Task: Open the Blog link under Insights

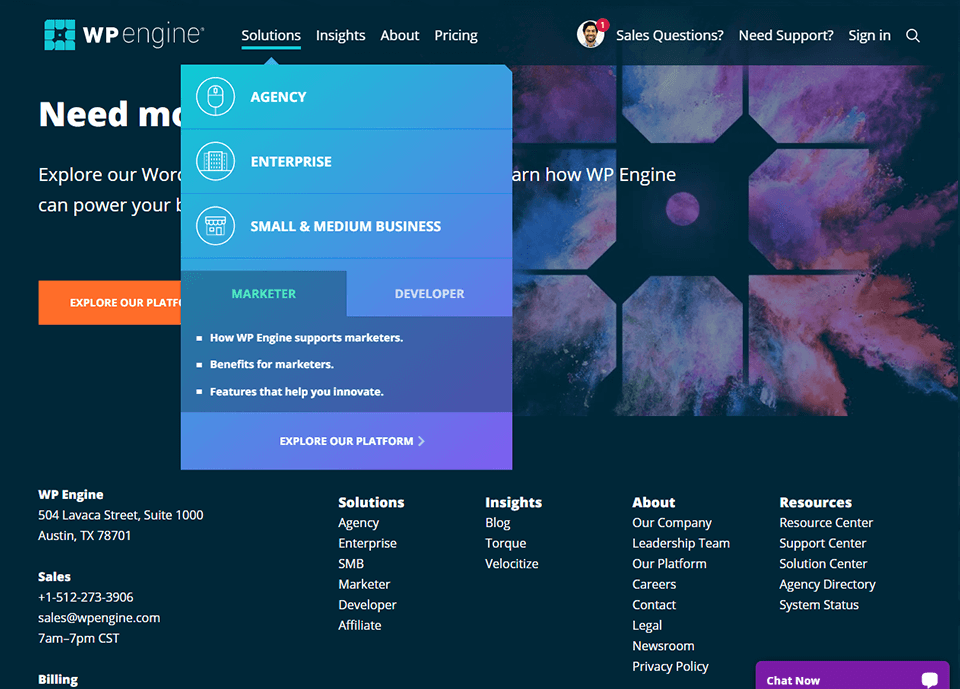Action: [498, 523]
